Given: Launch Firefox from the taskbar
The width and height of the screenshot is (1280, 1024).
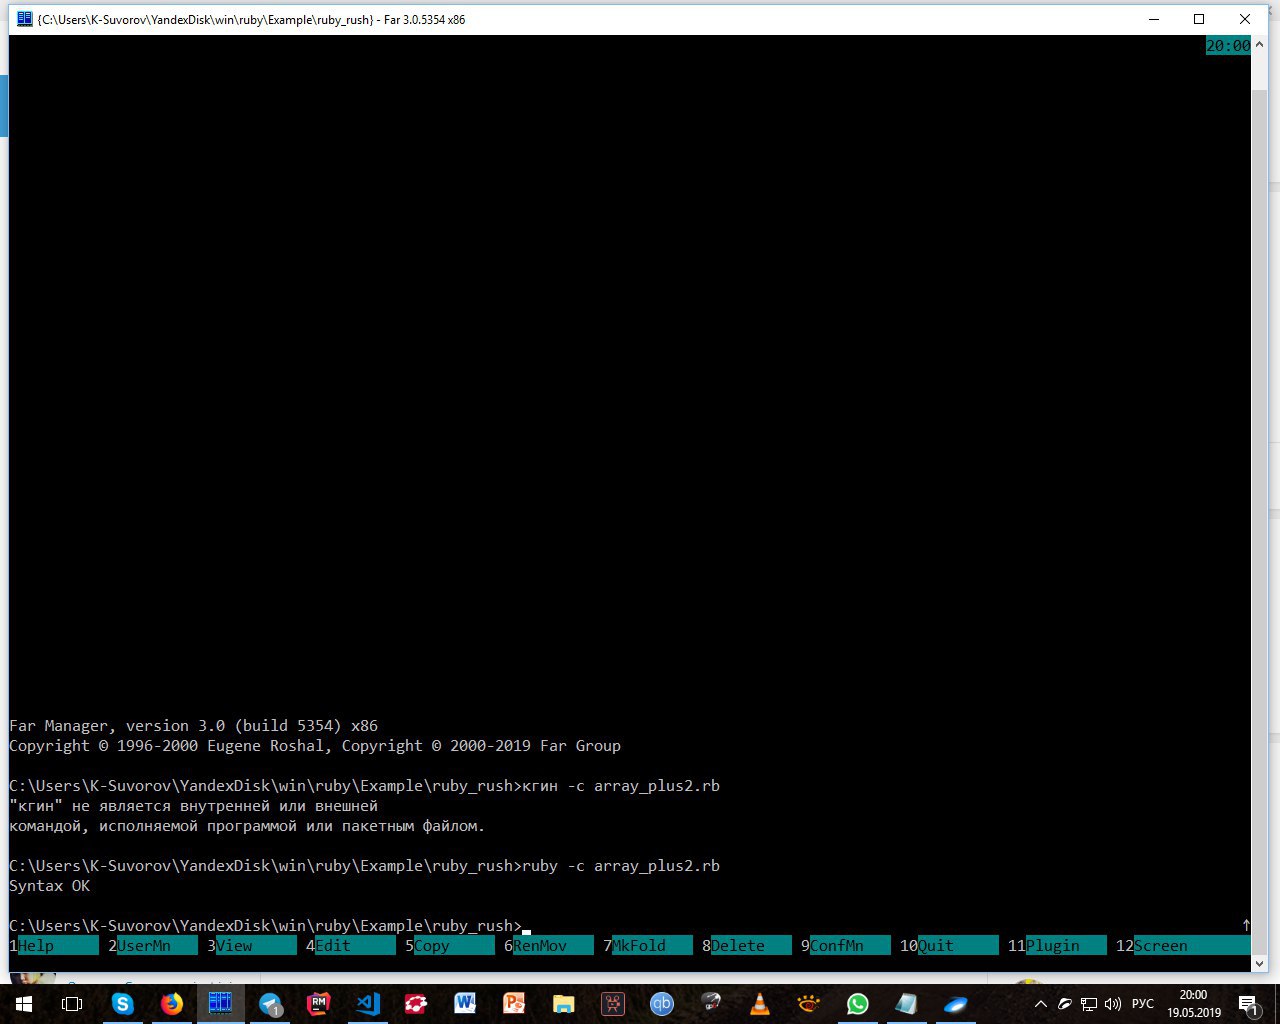Looking at the screenshot, I should [x=172, y=1003].
